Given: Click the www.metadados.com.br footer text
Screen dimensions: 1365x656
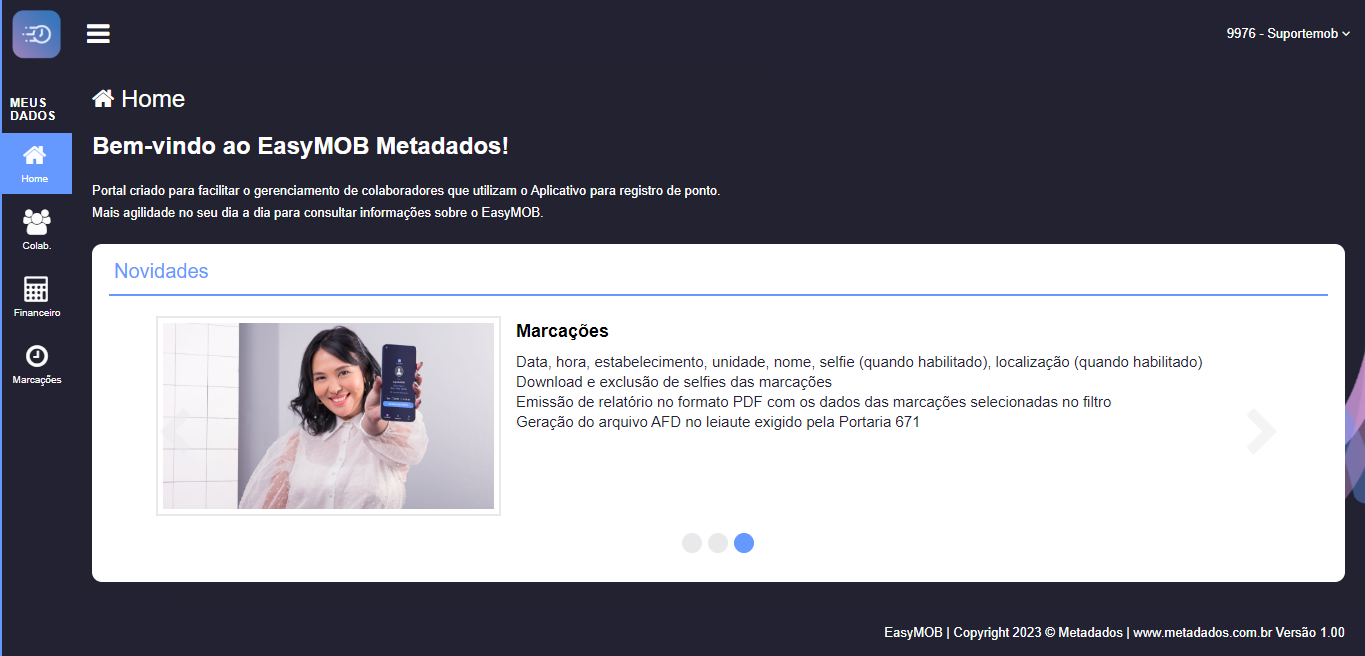Looking at the screenshot, I should (x=1202, y=633).
